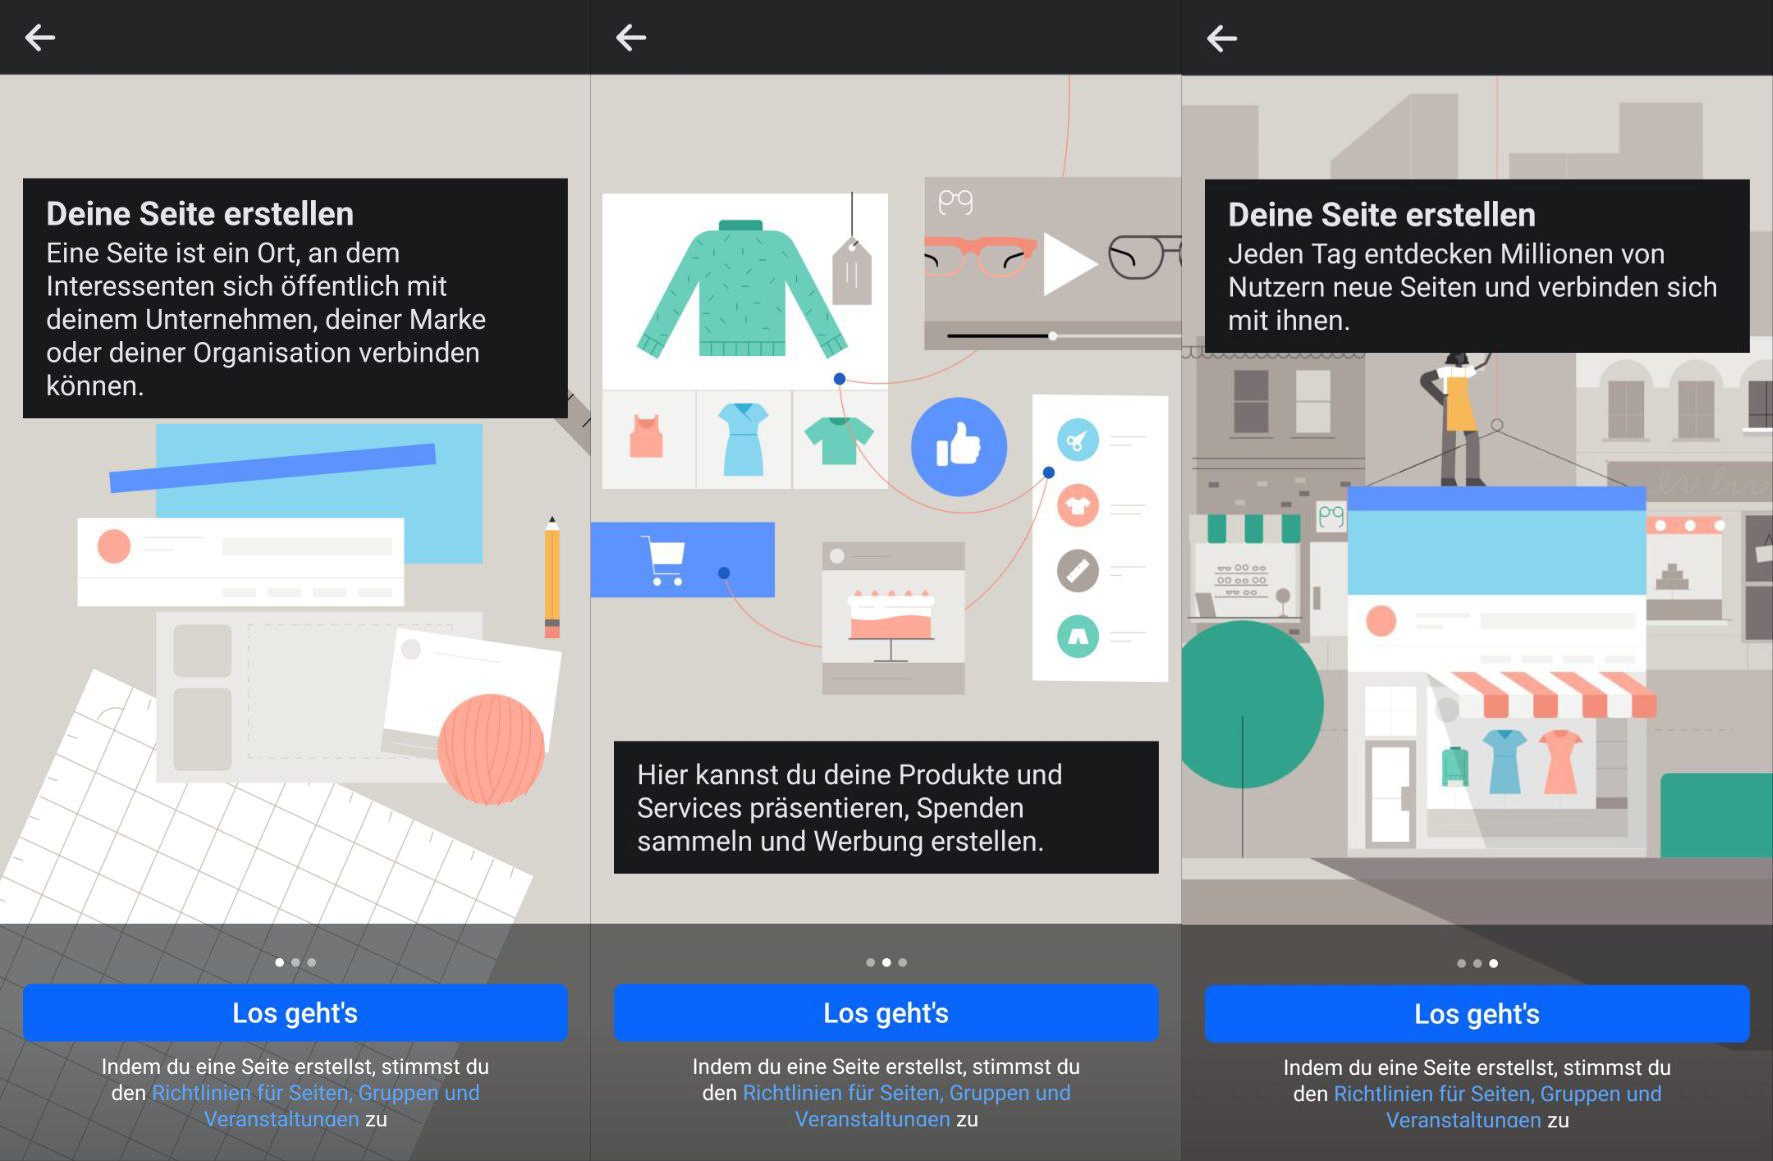Open Richtlinien link on the first screen
The height and width of the screenshot is (1161, 1773).
pos(315,1106)
